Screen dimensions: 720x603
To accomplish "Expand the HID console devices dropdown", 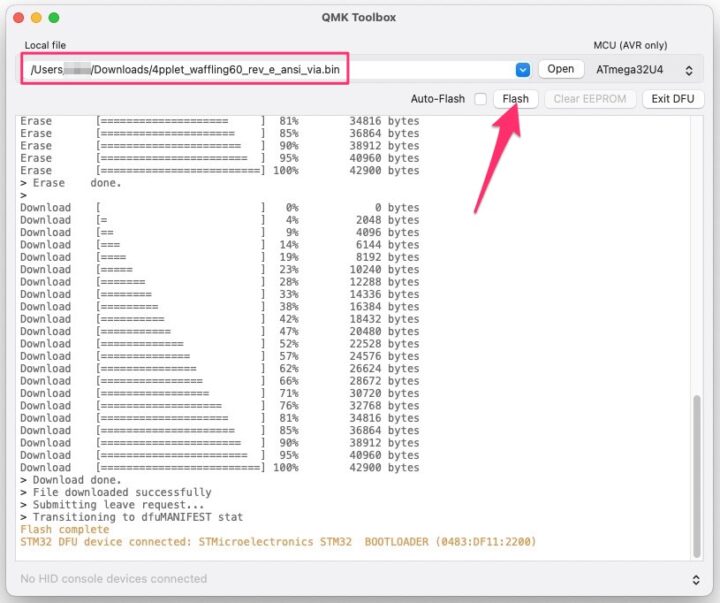I will point(696,579).
